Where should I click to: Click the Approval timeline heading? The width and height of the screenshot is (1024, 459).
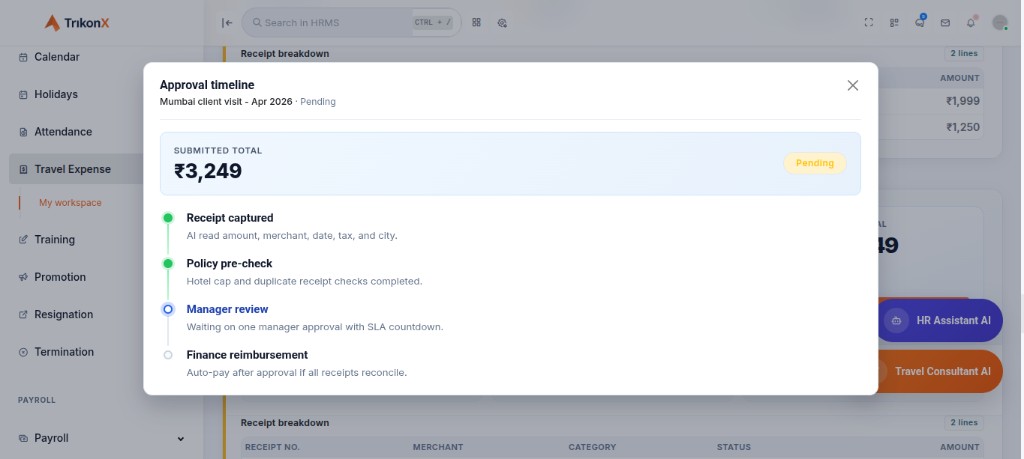(207, 85)
